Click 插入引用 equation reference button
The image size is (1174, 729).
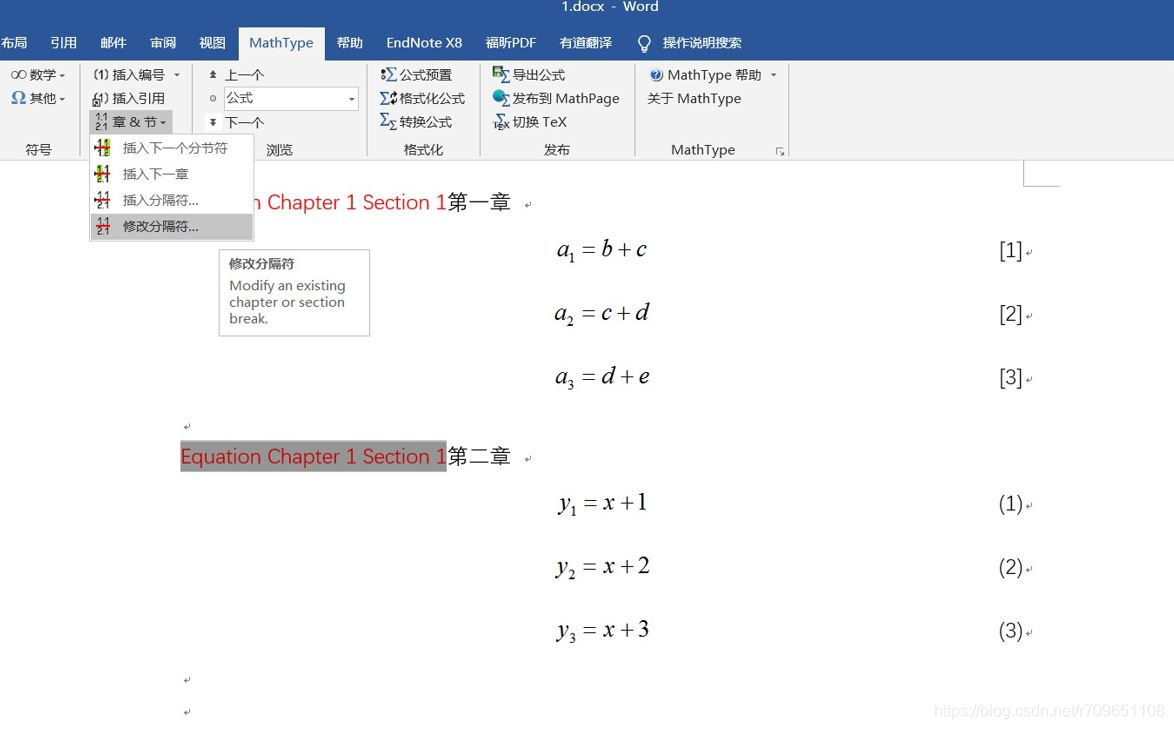129,99
